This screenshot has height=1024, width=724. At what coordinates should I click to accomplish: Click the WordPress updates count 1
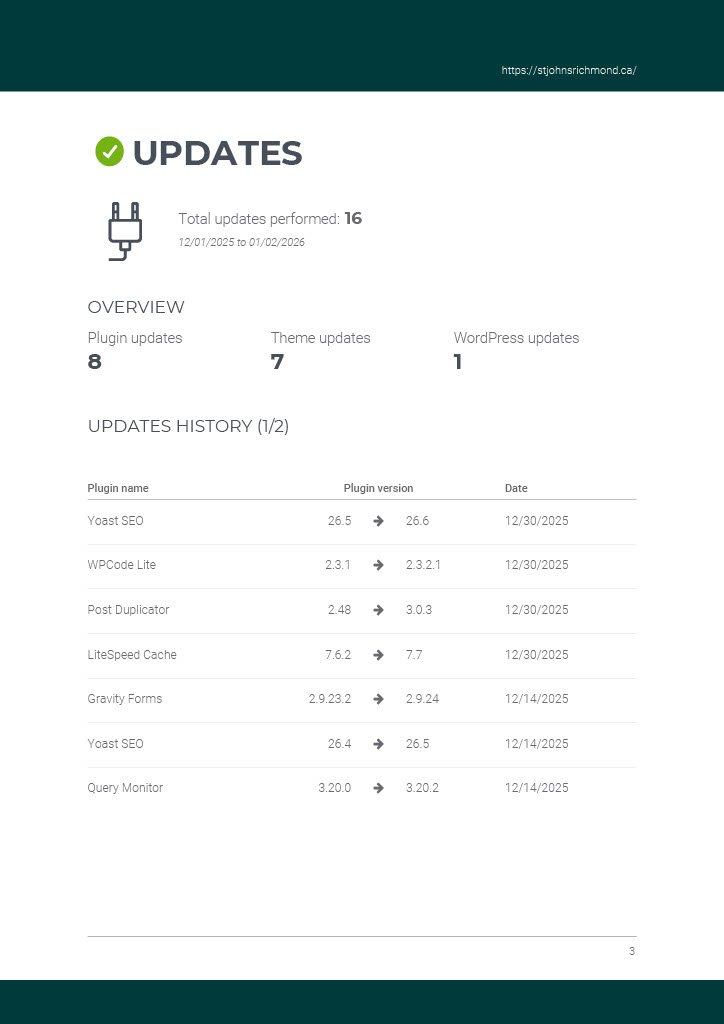458,362
